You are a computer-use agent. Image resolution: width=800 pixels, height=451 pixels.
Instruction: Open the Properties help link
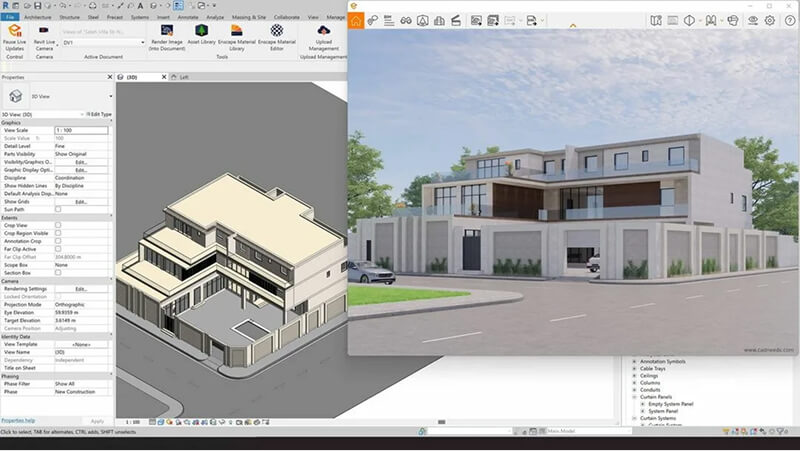pyautogui.click(x=18, y=421)
